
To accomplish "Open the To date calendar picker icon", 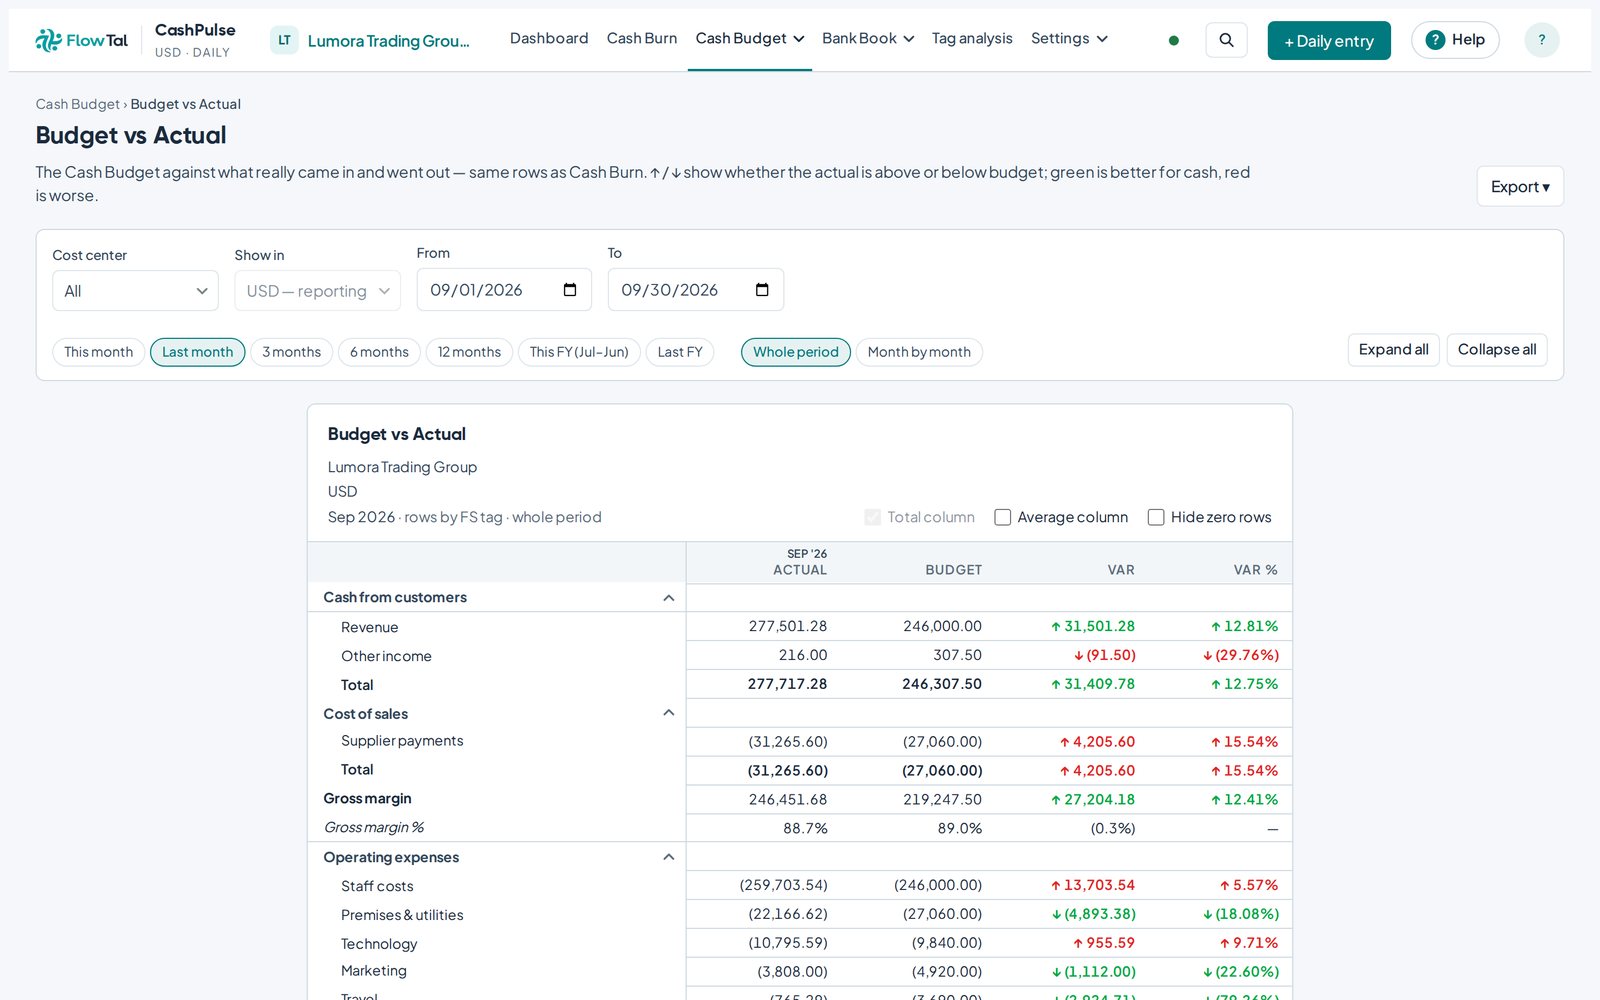I will [x=762, y=290].
